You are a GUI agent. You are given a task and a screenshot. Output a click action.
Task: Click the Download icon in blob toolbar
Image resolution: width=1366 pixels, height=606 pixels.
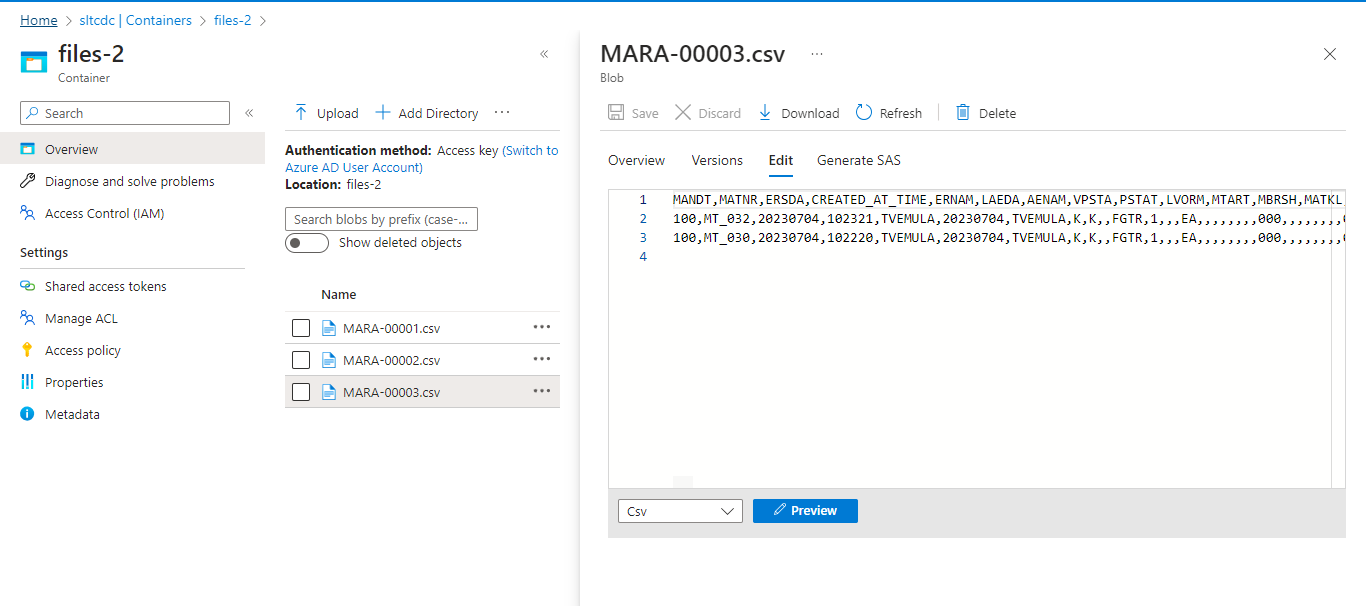(x=765, y=113)
